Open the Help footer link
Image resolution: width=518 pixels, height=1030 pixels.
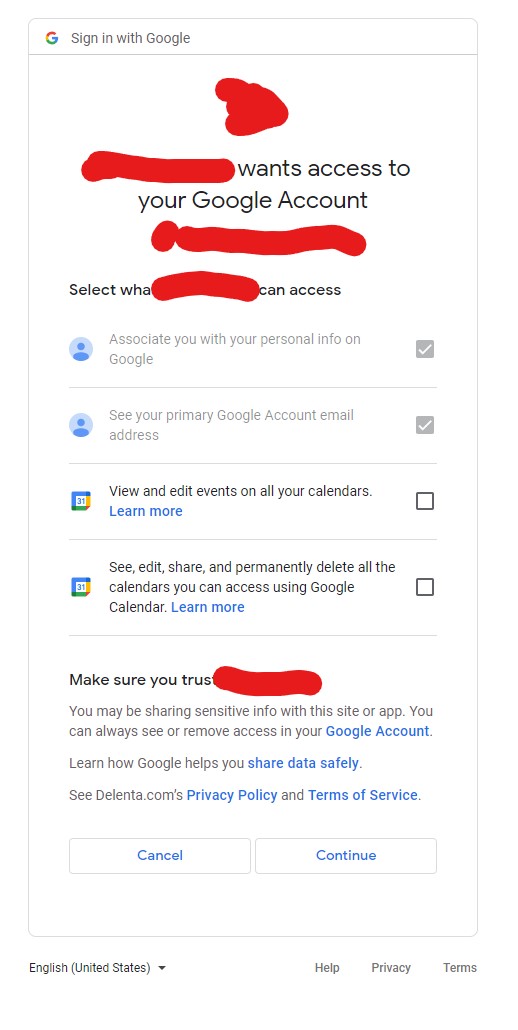(327, 968)
